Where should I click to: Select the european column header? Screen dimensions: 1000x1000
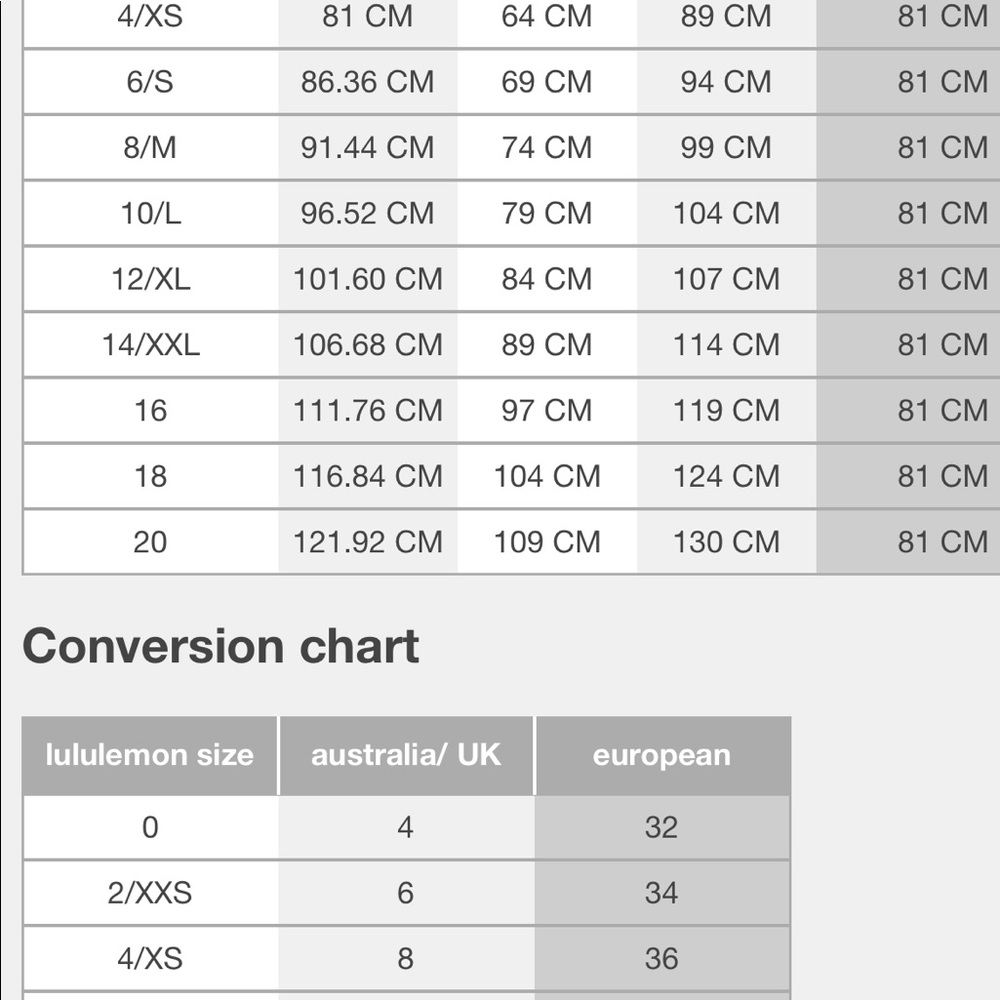click(x=662, y=755)
